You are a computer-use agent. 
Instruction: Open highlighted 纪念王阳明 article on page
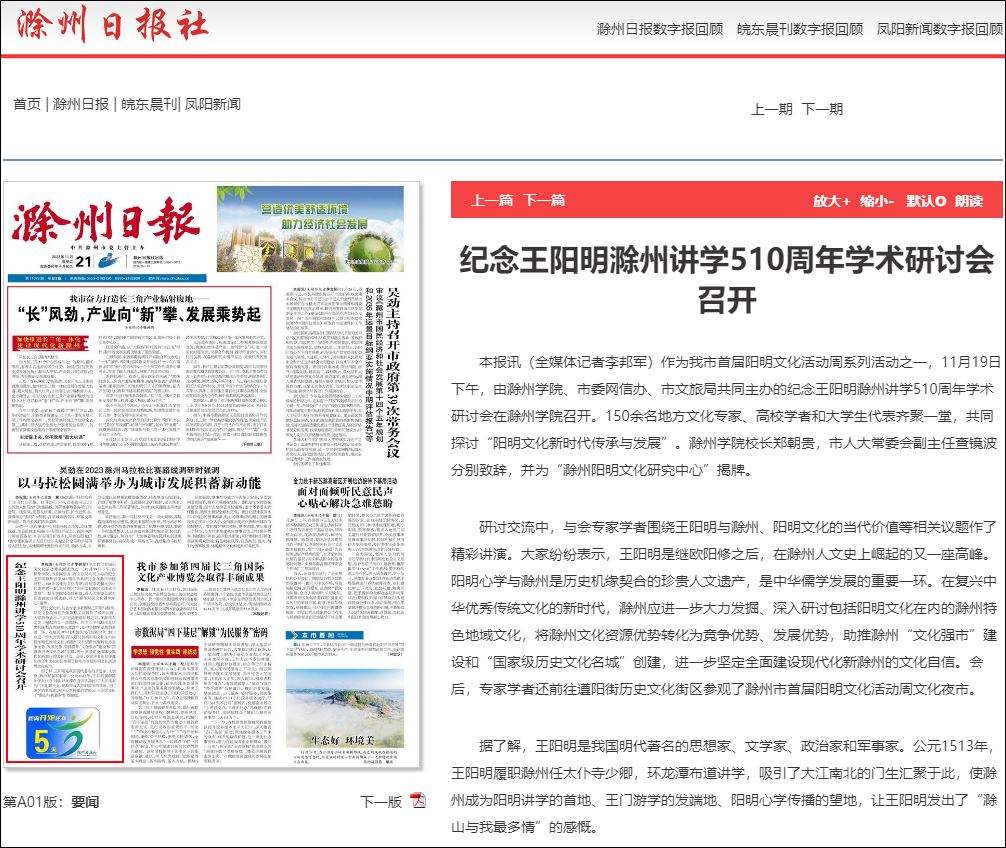65,659
